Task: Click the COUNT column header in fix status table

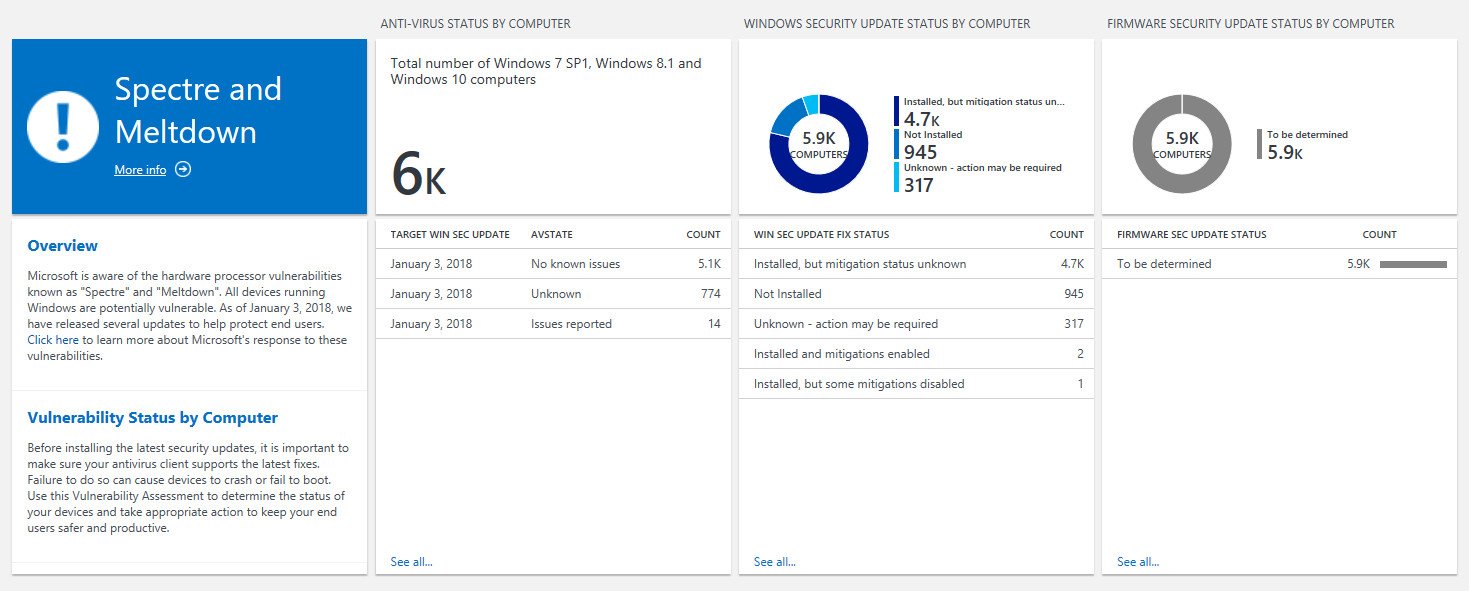Action: click(1065, 233)
